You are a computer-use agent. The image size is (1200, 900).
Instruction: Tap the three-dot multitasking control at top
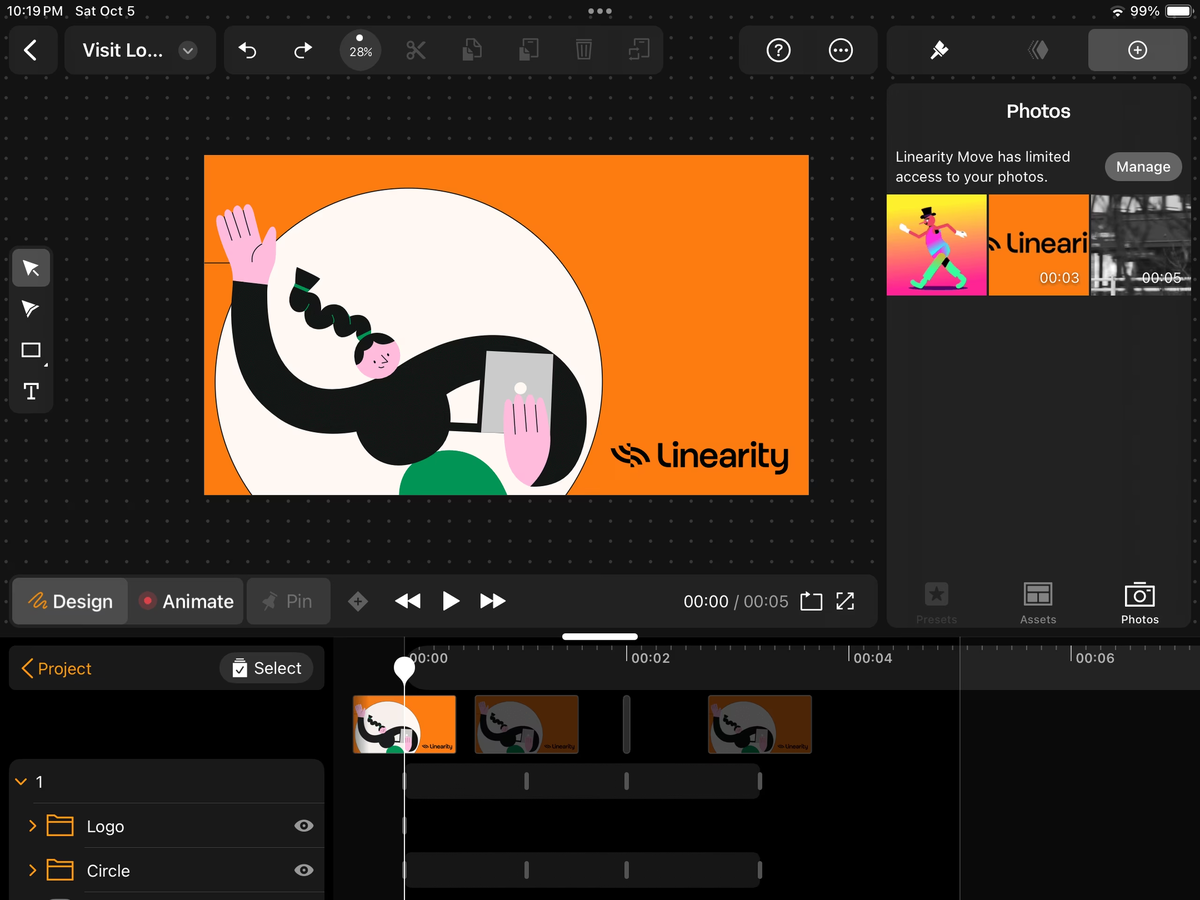click(600, 11)
